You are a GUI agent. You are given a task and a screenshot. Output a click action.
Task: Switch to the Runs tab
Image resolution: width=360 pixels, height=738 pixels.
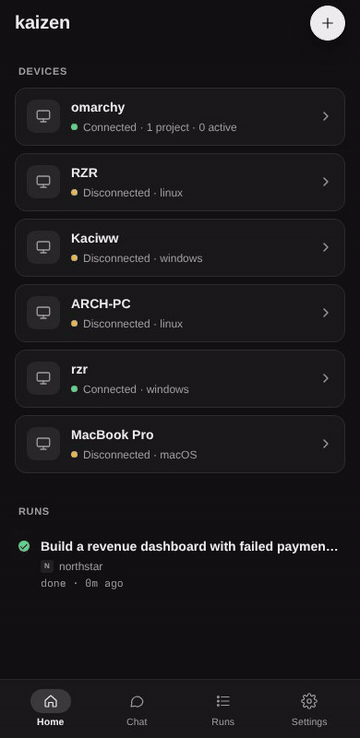[x=223, y=709]
